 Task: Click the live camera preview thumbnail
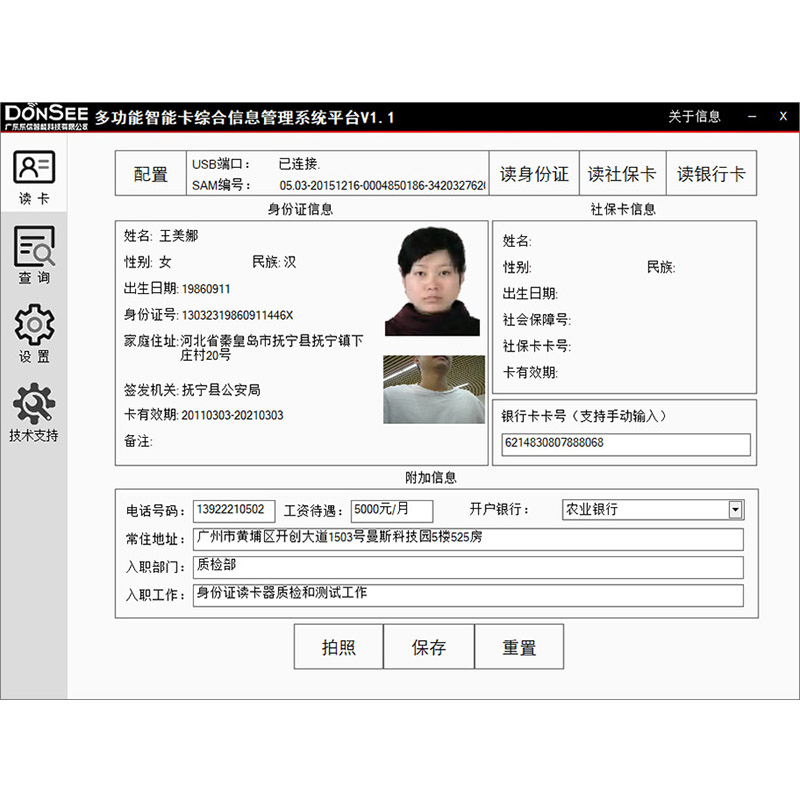pos(432,390)
